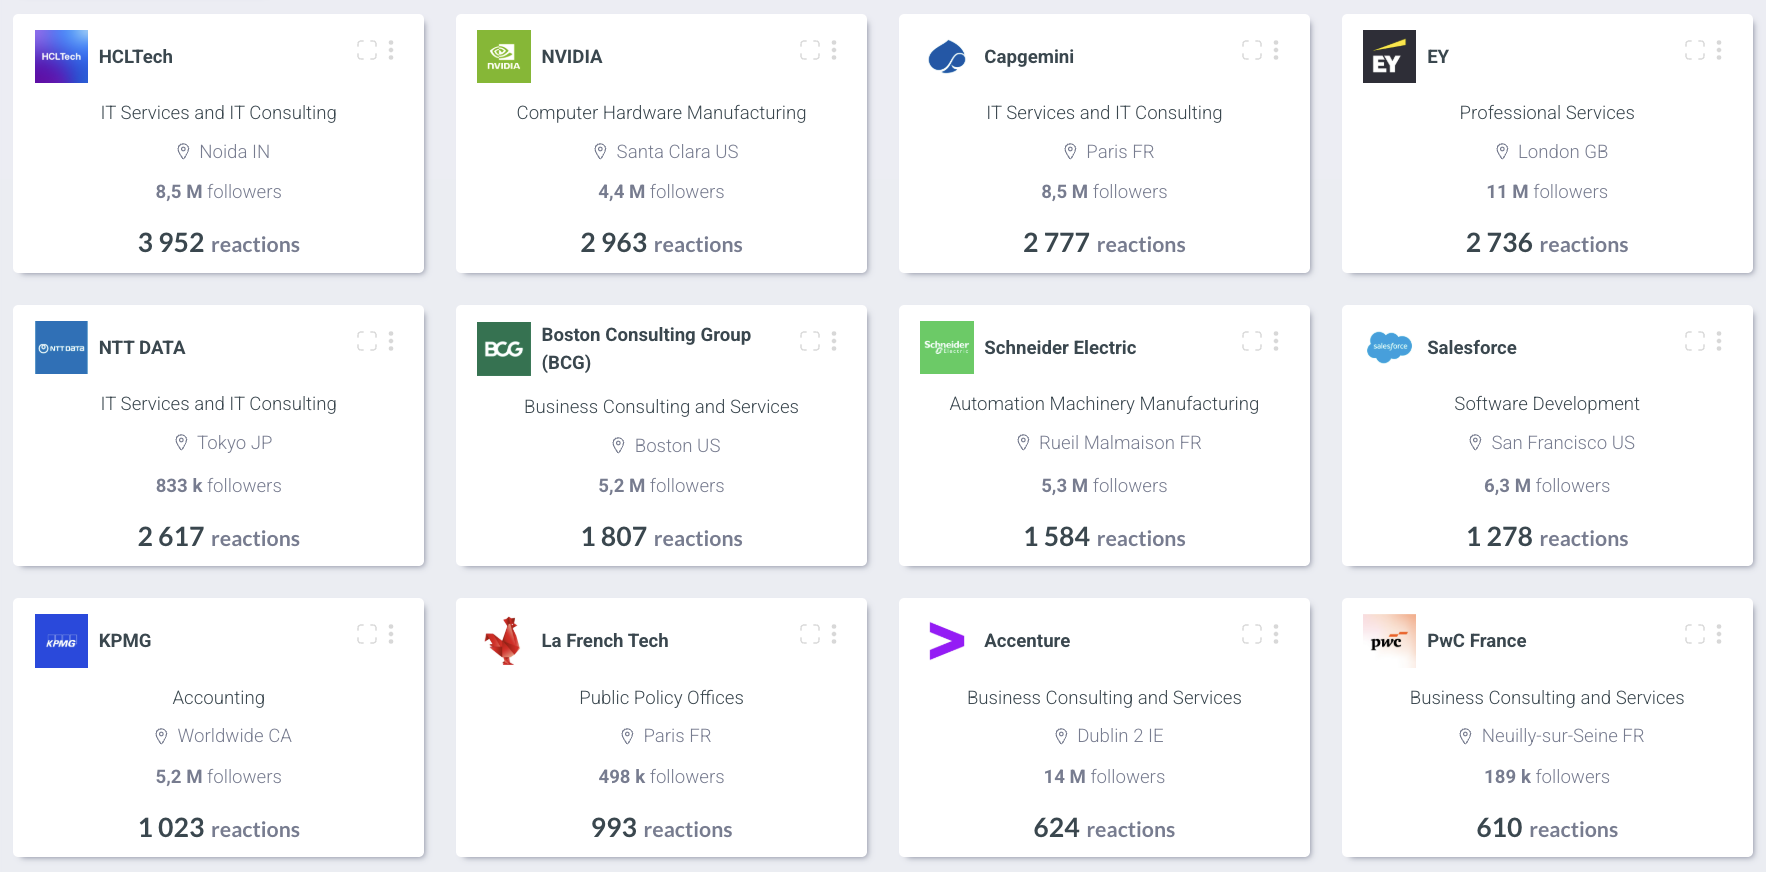Click the '1 807 reactions' count
Viewport: 1766px width, 872px height.
coord(662,537)
